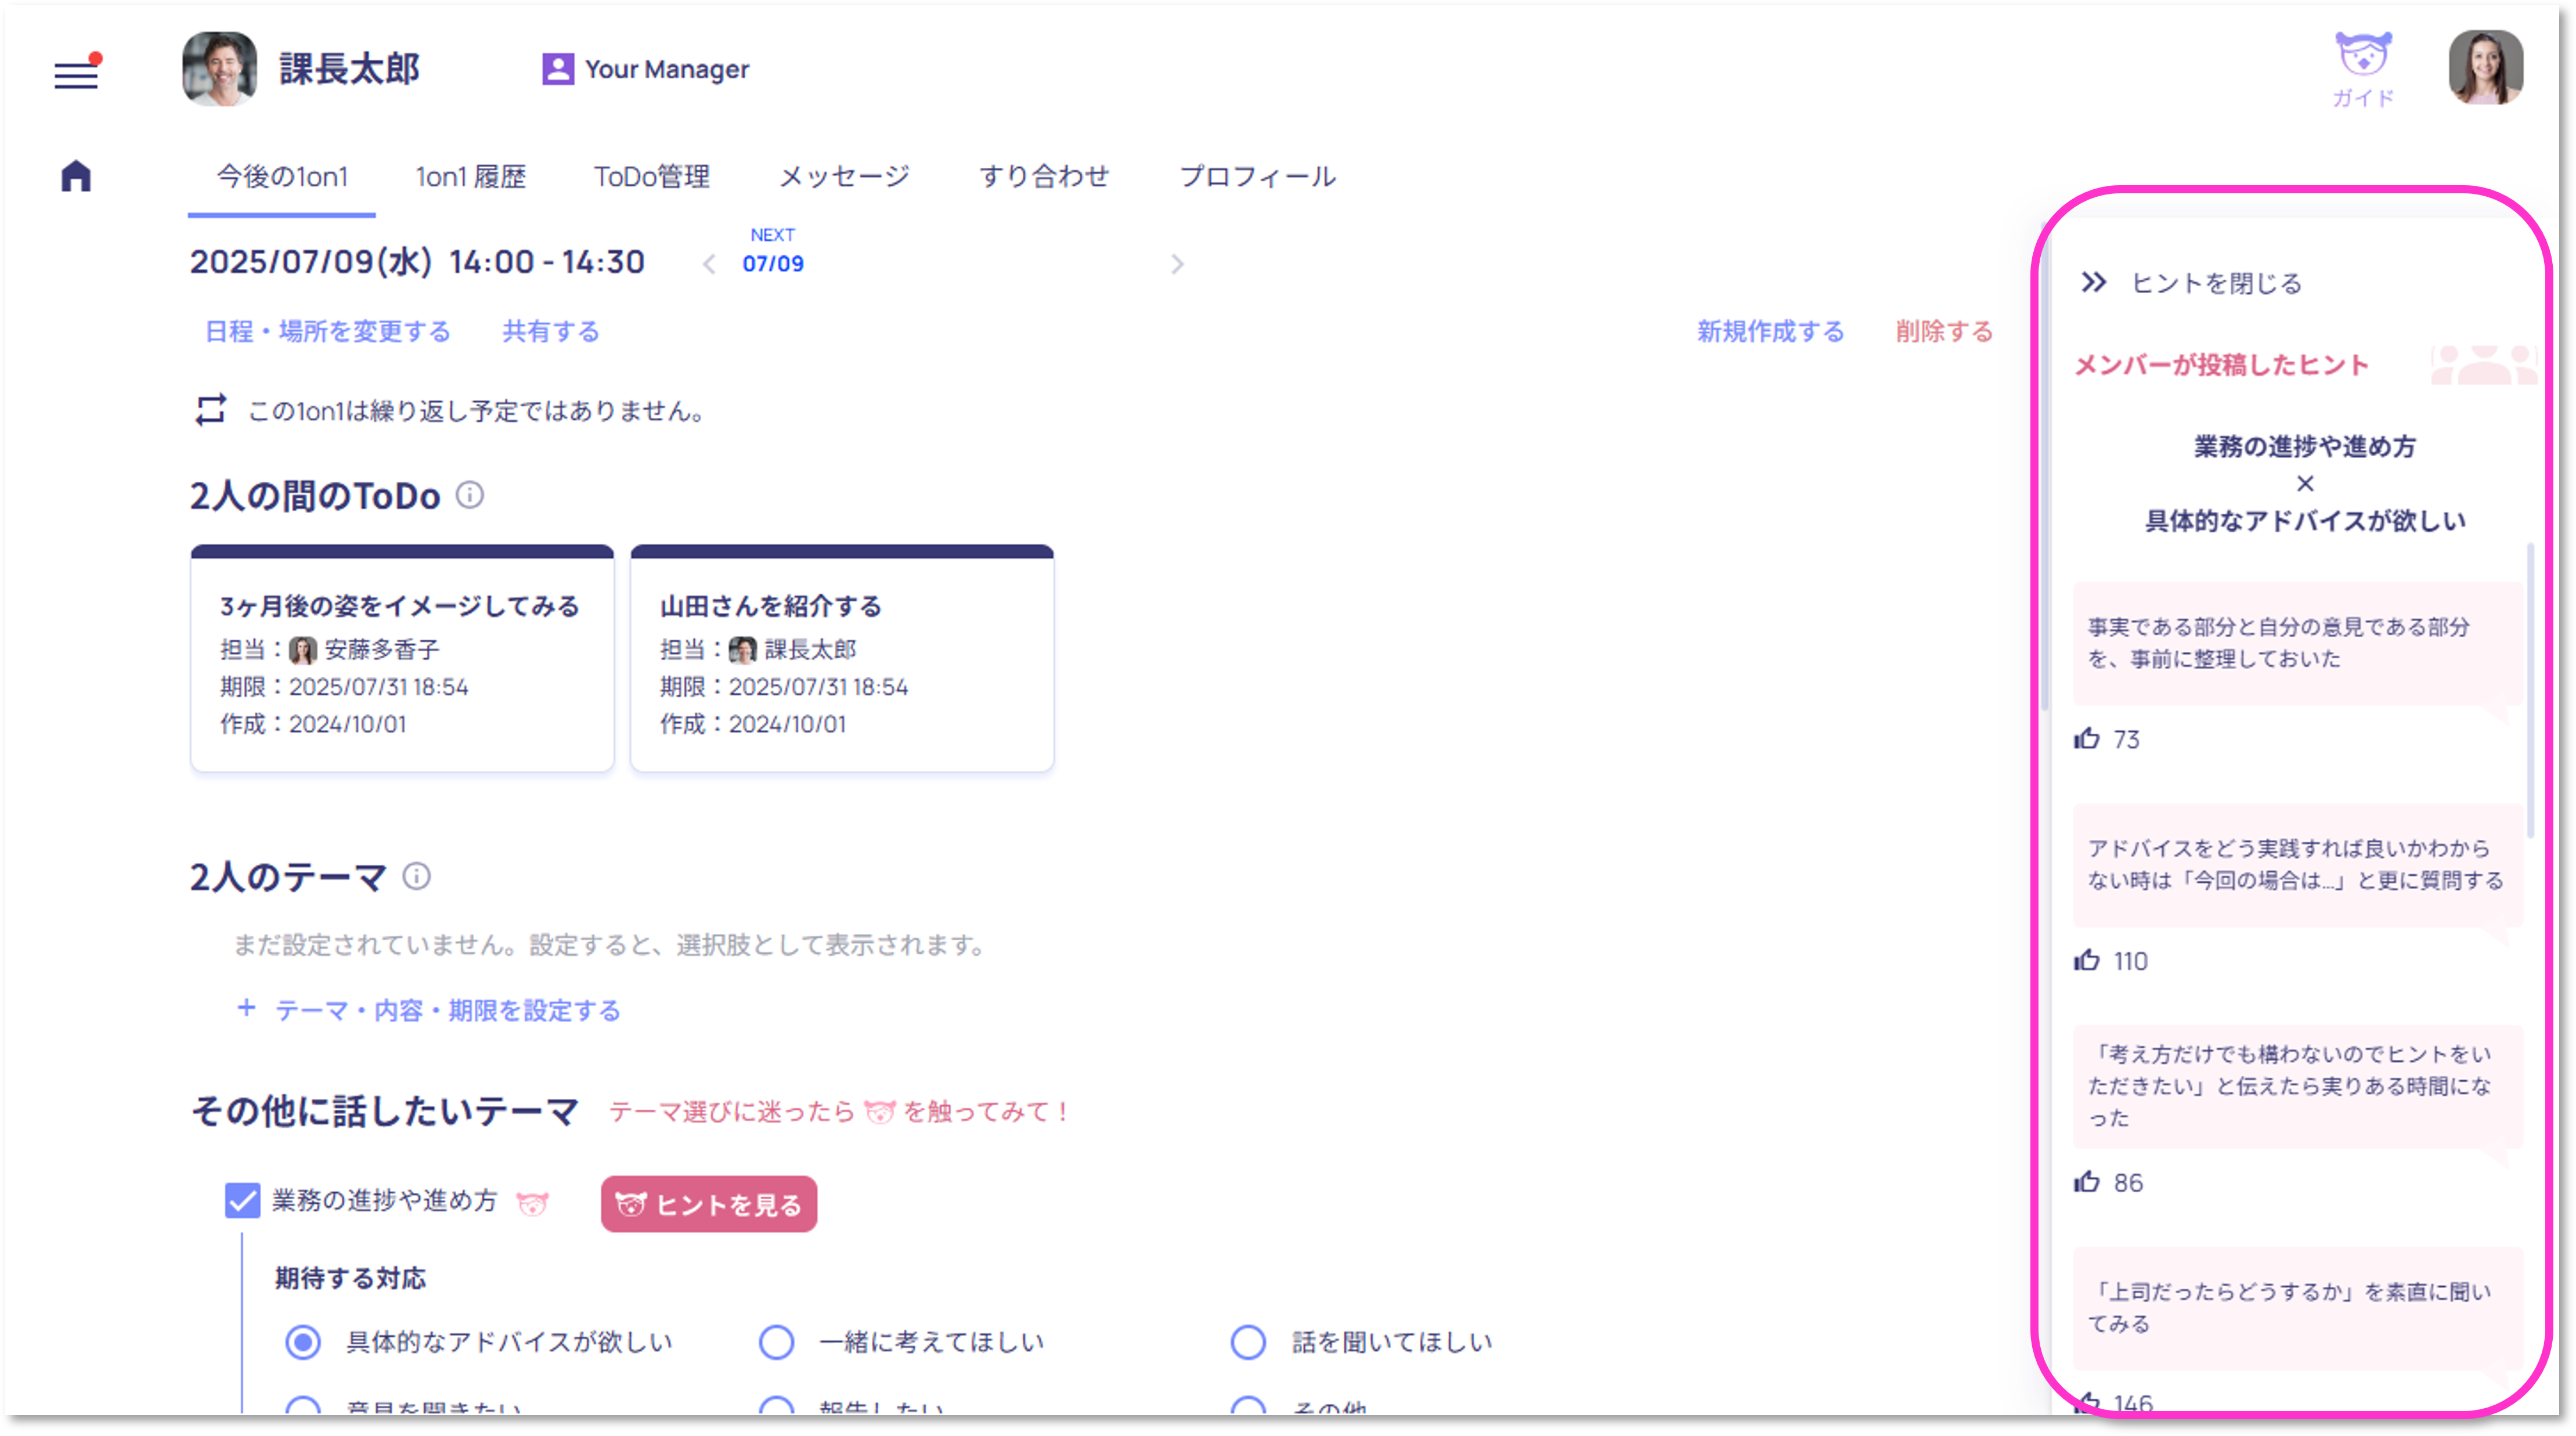Open the 3ヶ月後の姿をイメージしてみる ToDo card
Viewport: 2576px width, 1436px height.
[402, 658]
